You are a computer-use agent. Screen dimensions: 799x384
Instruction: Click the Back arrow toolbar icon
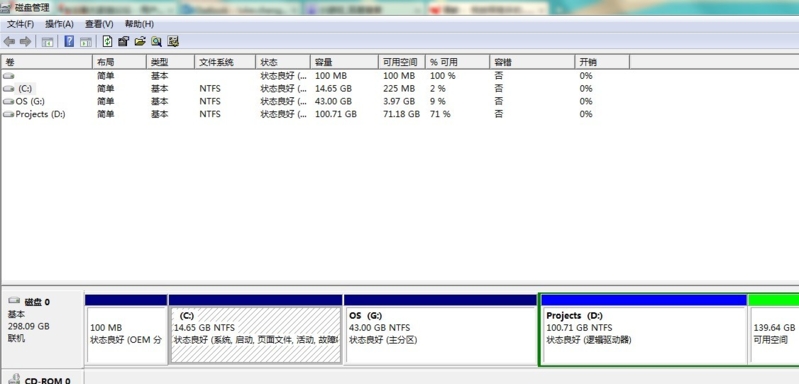coord(9,42)
